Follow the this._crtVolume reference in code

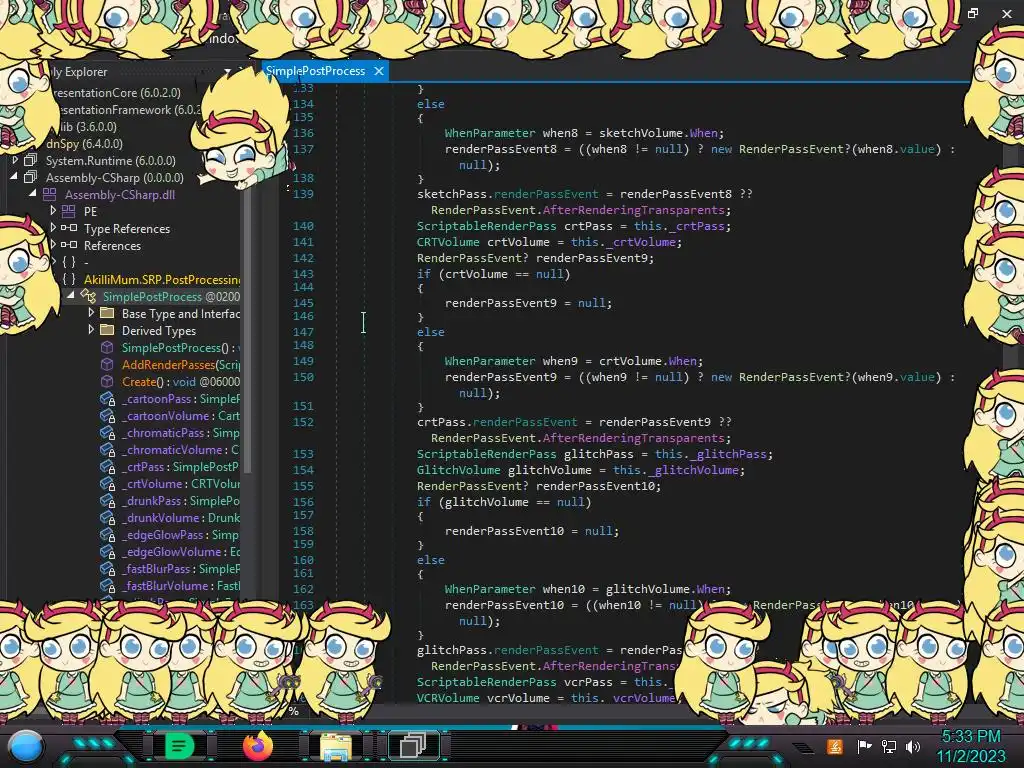click(x=626, y=242)
